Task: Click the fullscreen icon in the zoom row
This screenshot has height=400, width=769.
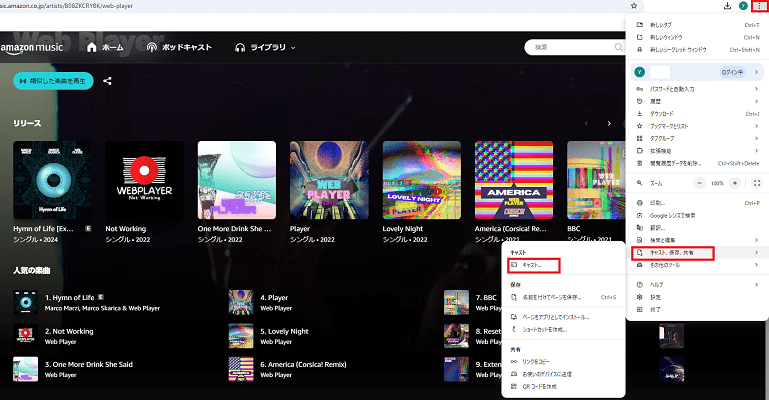Action: [x=757, y=183]
